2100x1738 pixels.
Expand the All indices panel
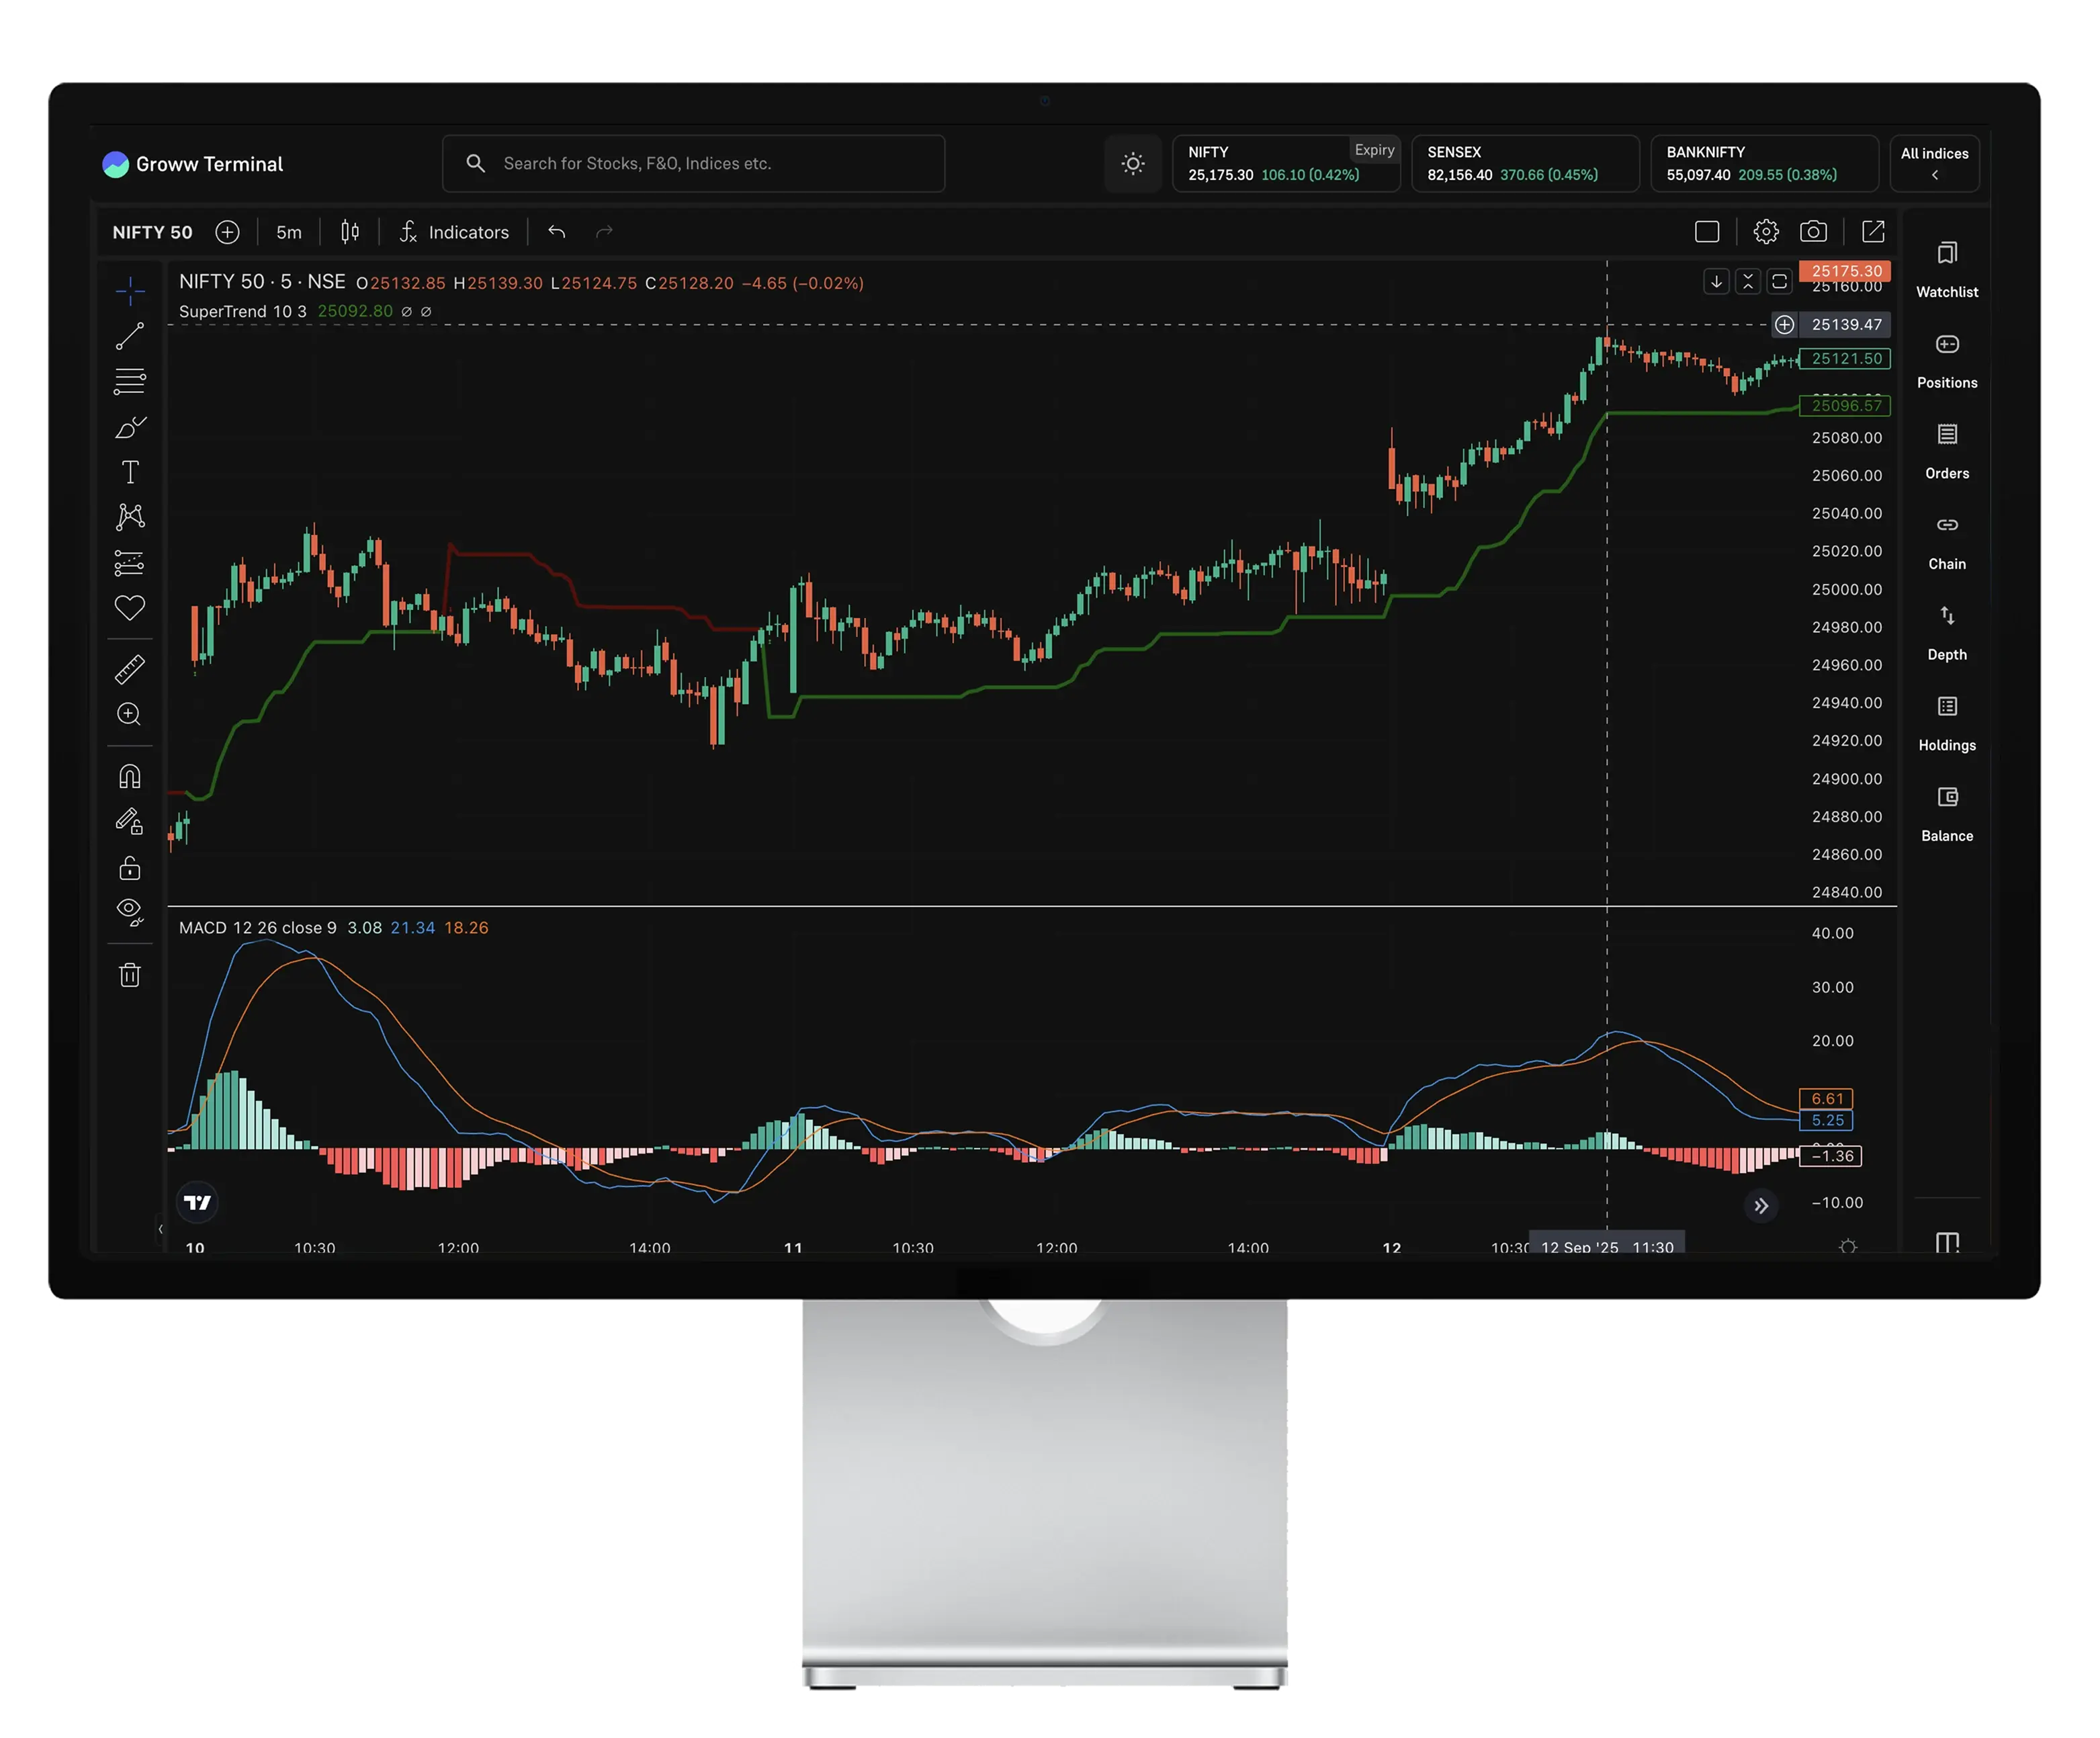tap(1934, 163)
